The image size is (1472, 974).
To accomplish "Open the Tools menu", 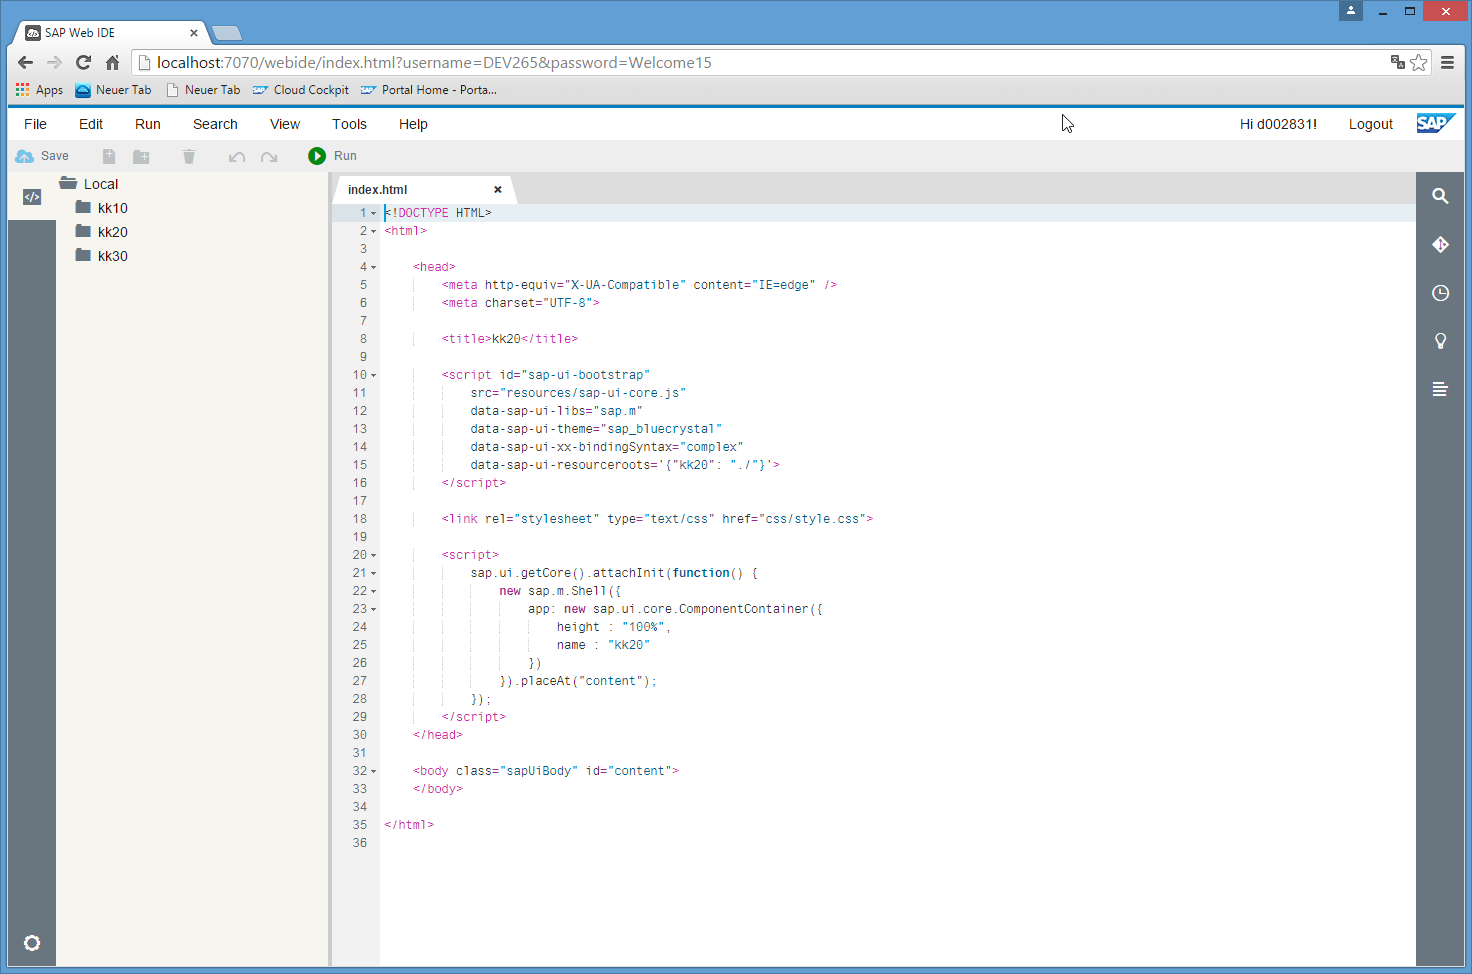I will point(349,124).
